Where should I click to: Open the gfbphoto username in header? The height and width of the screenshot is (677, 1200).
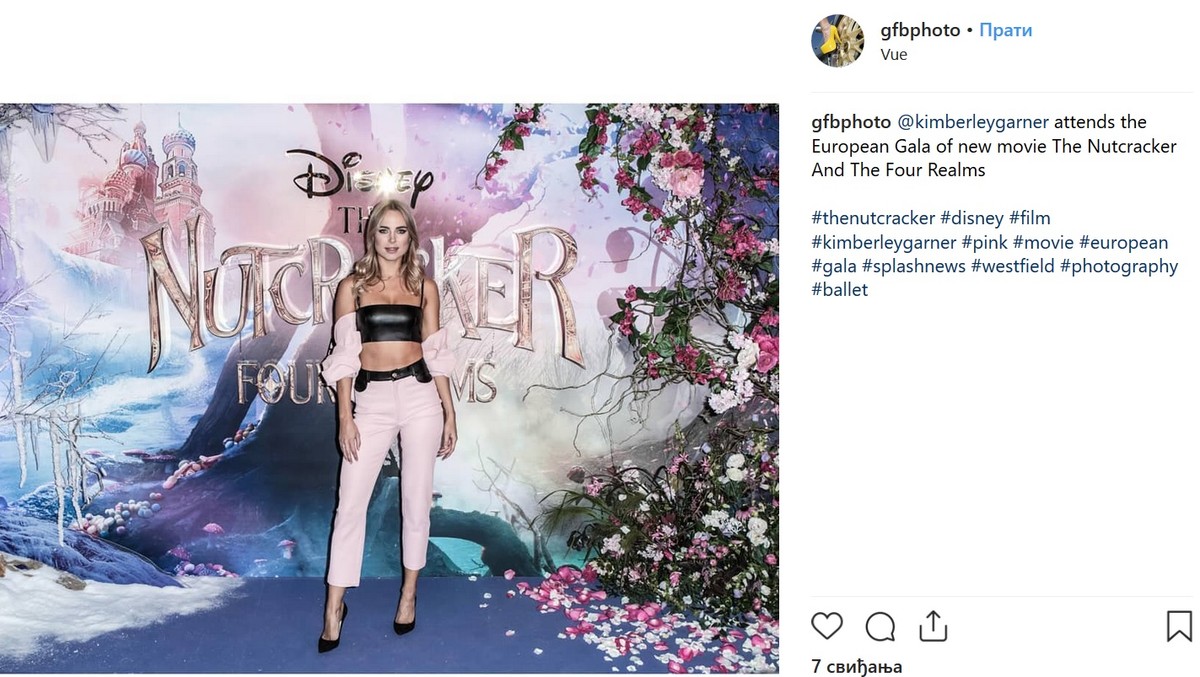(920, 30)
